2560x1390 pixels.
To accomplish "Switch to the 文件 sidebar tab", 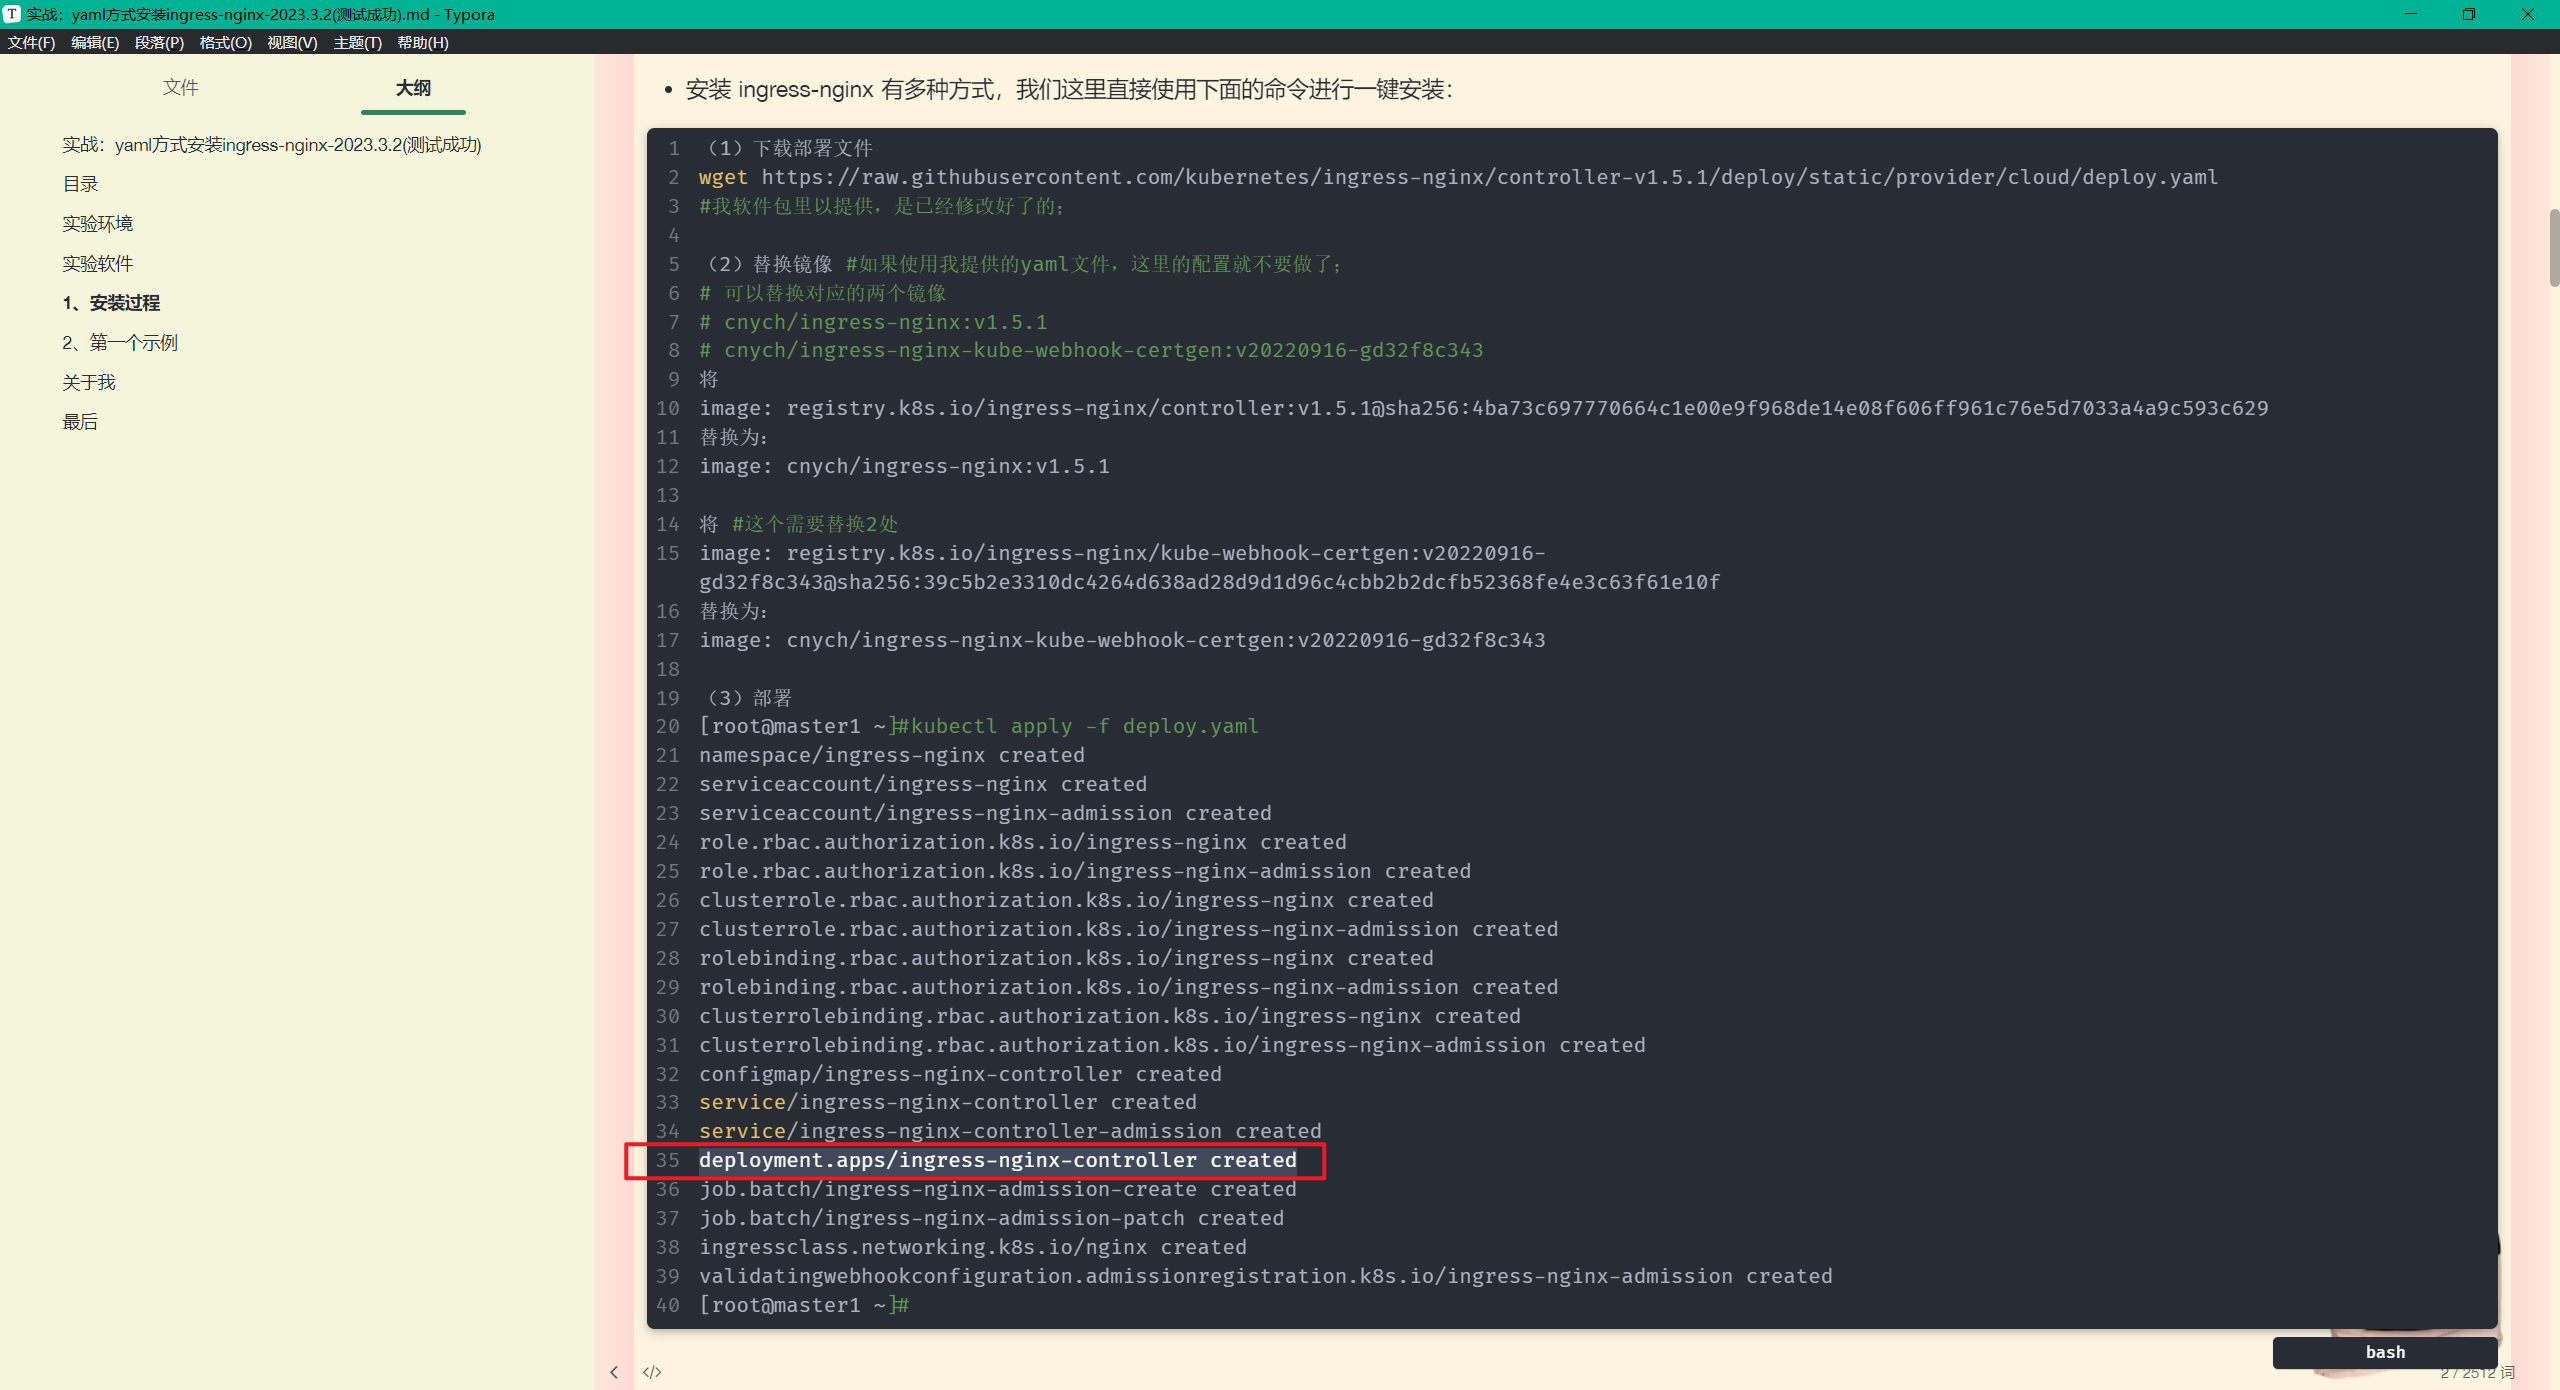I will click(x=180, y=88).
